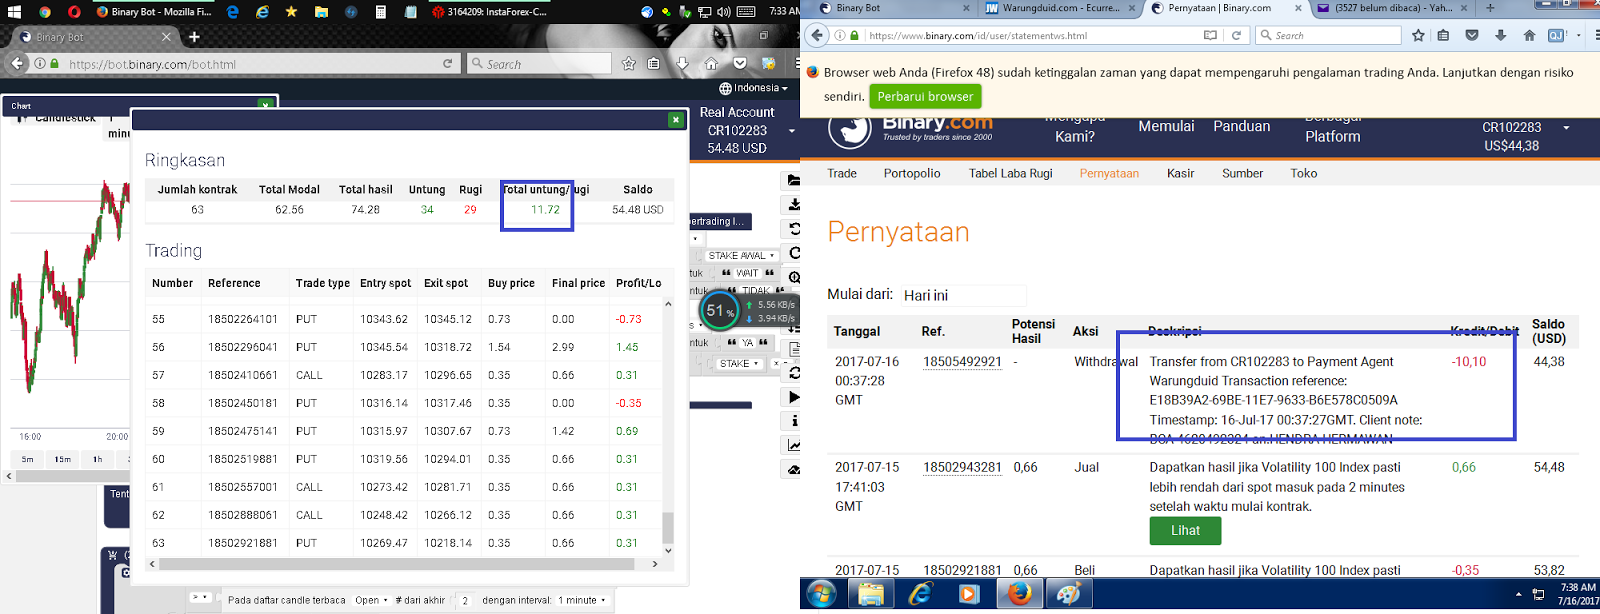Go to home page in the Binary Bot window

(711, 63)
